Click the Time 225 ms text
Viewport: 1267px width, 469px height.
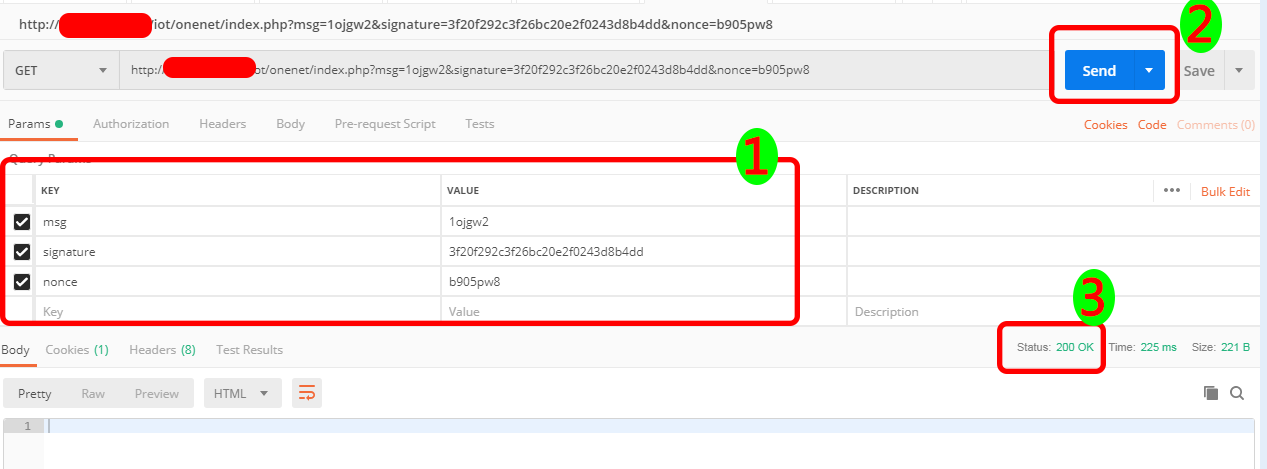coord(1142,347)
